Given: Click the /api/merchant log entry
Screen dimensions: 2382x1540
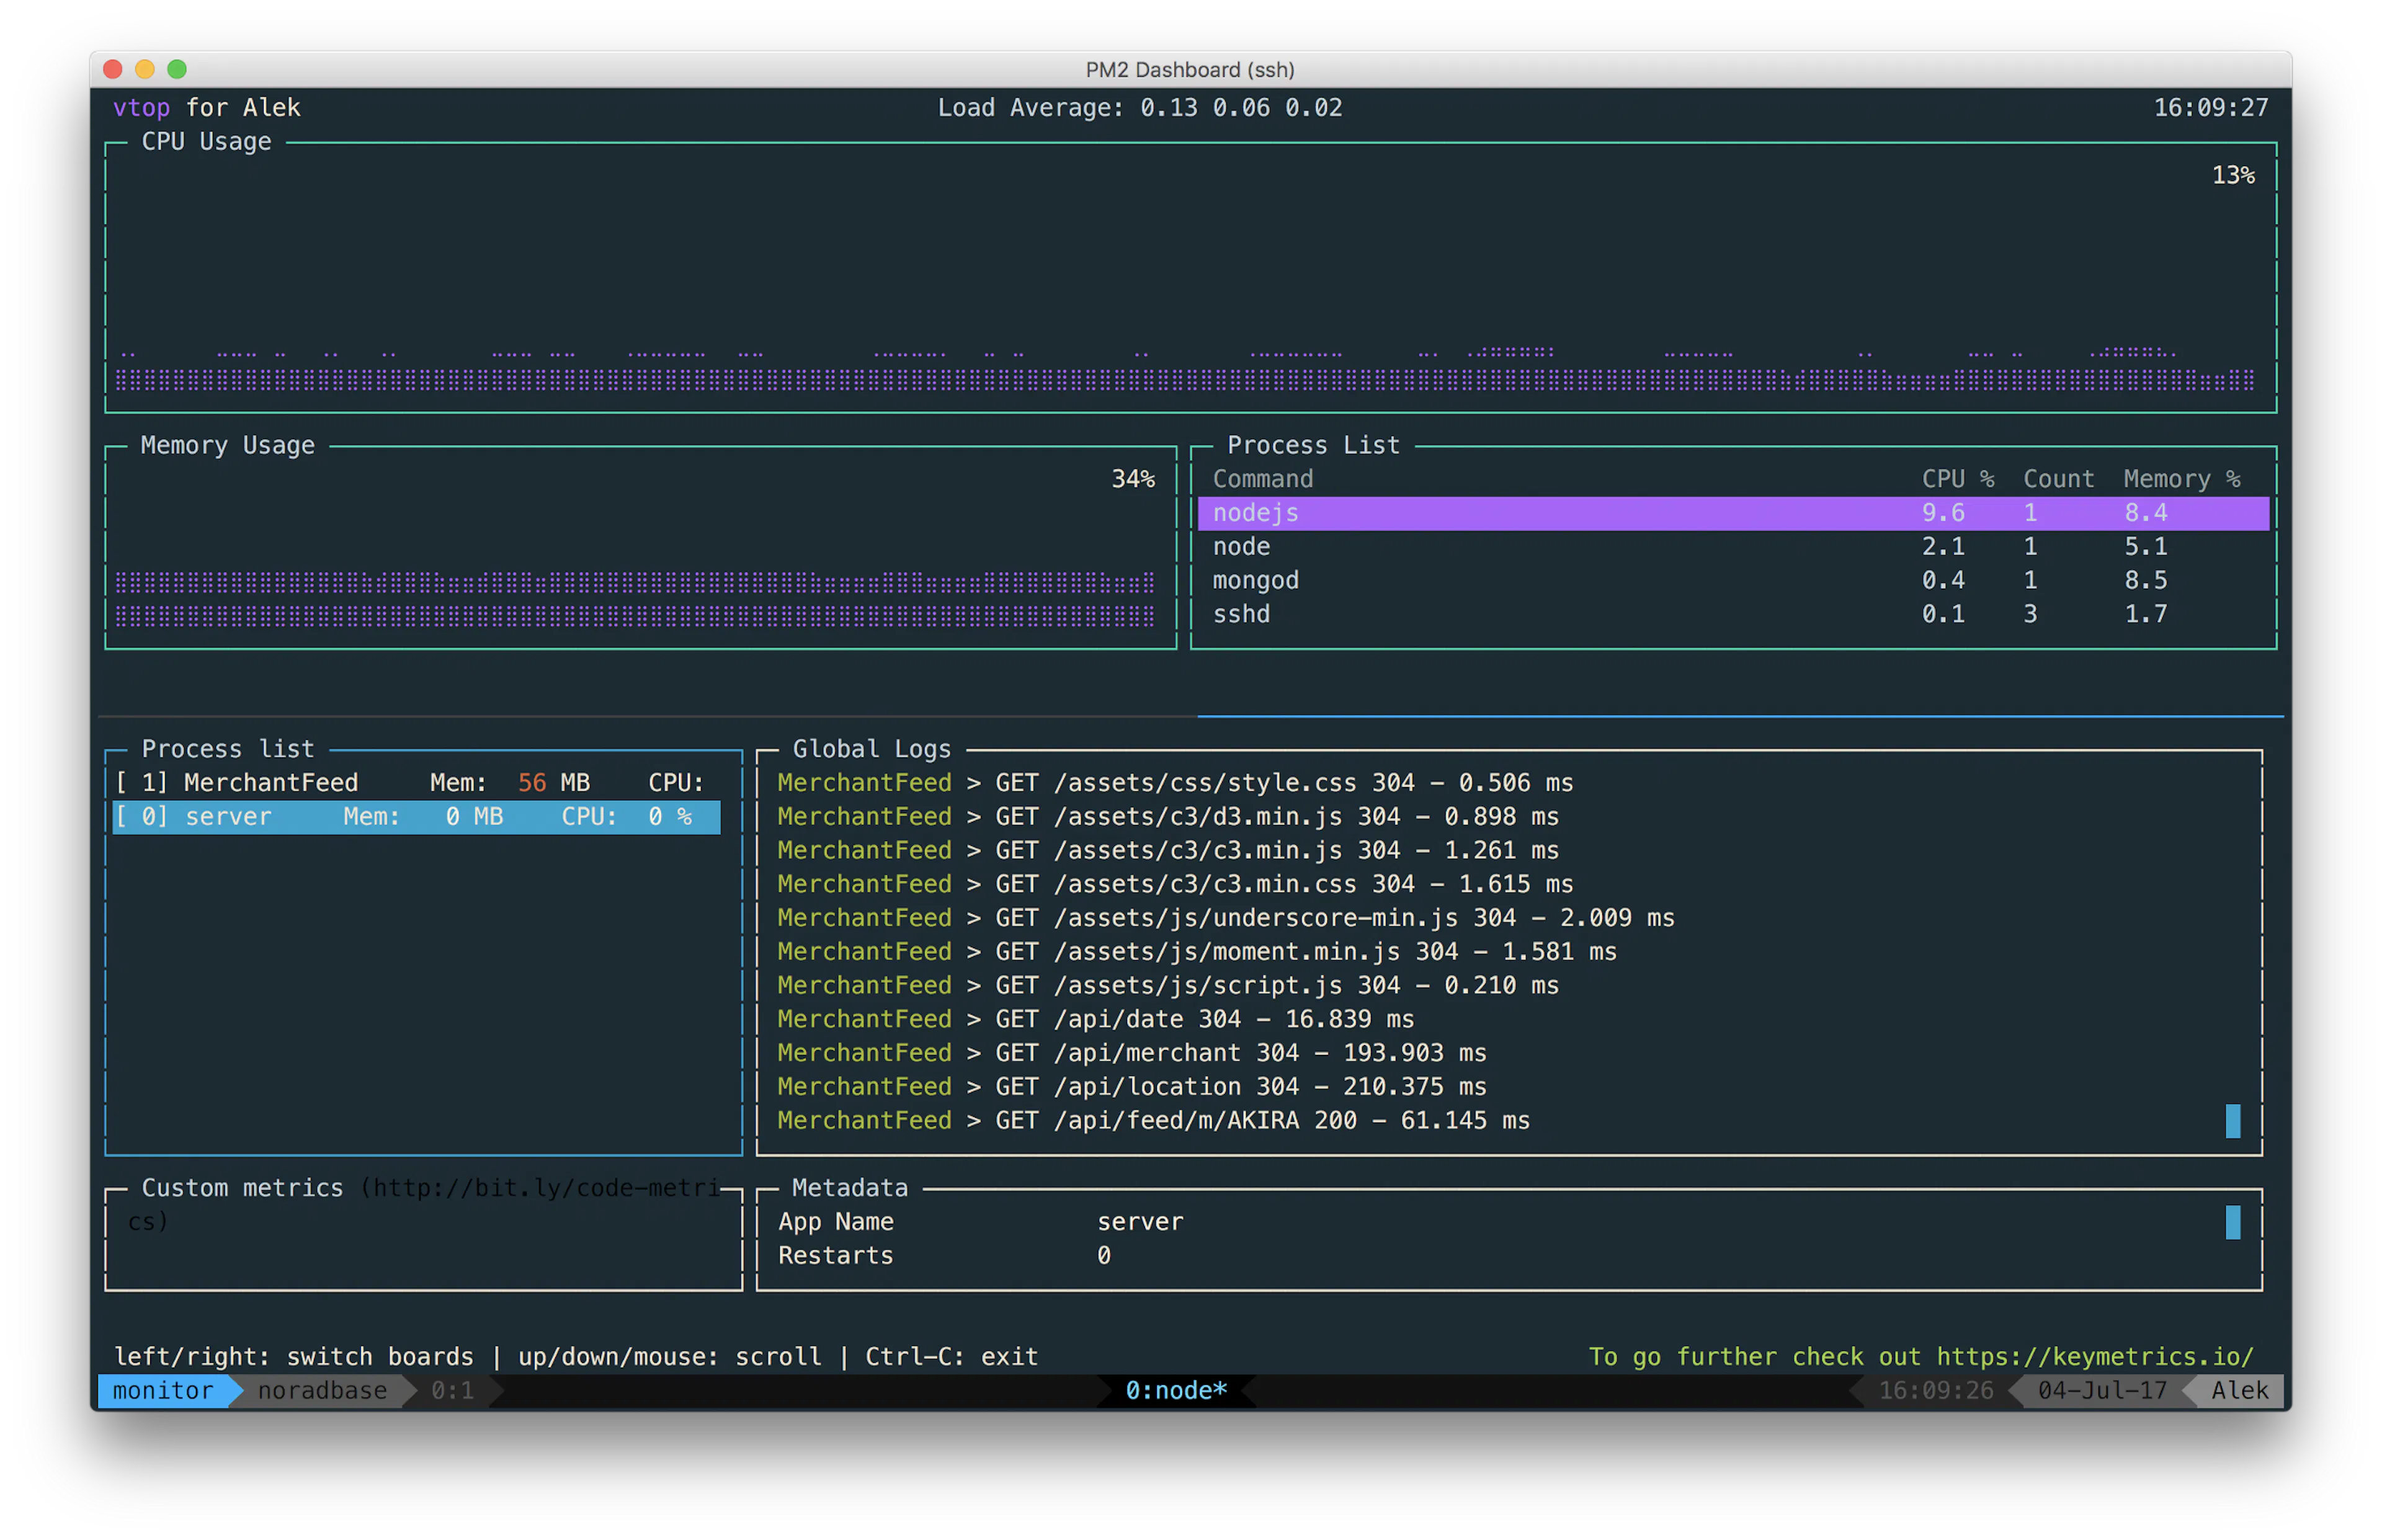Looking at the screenshot, I should (x=1132, y=1053).
